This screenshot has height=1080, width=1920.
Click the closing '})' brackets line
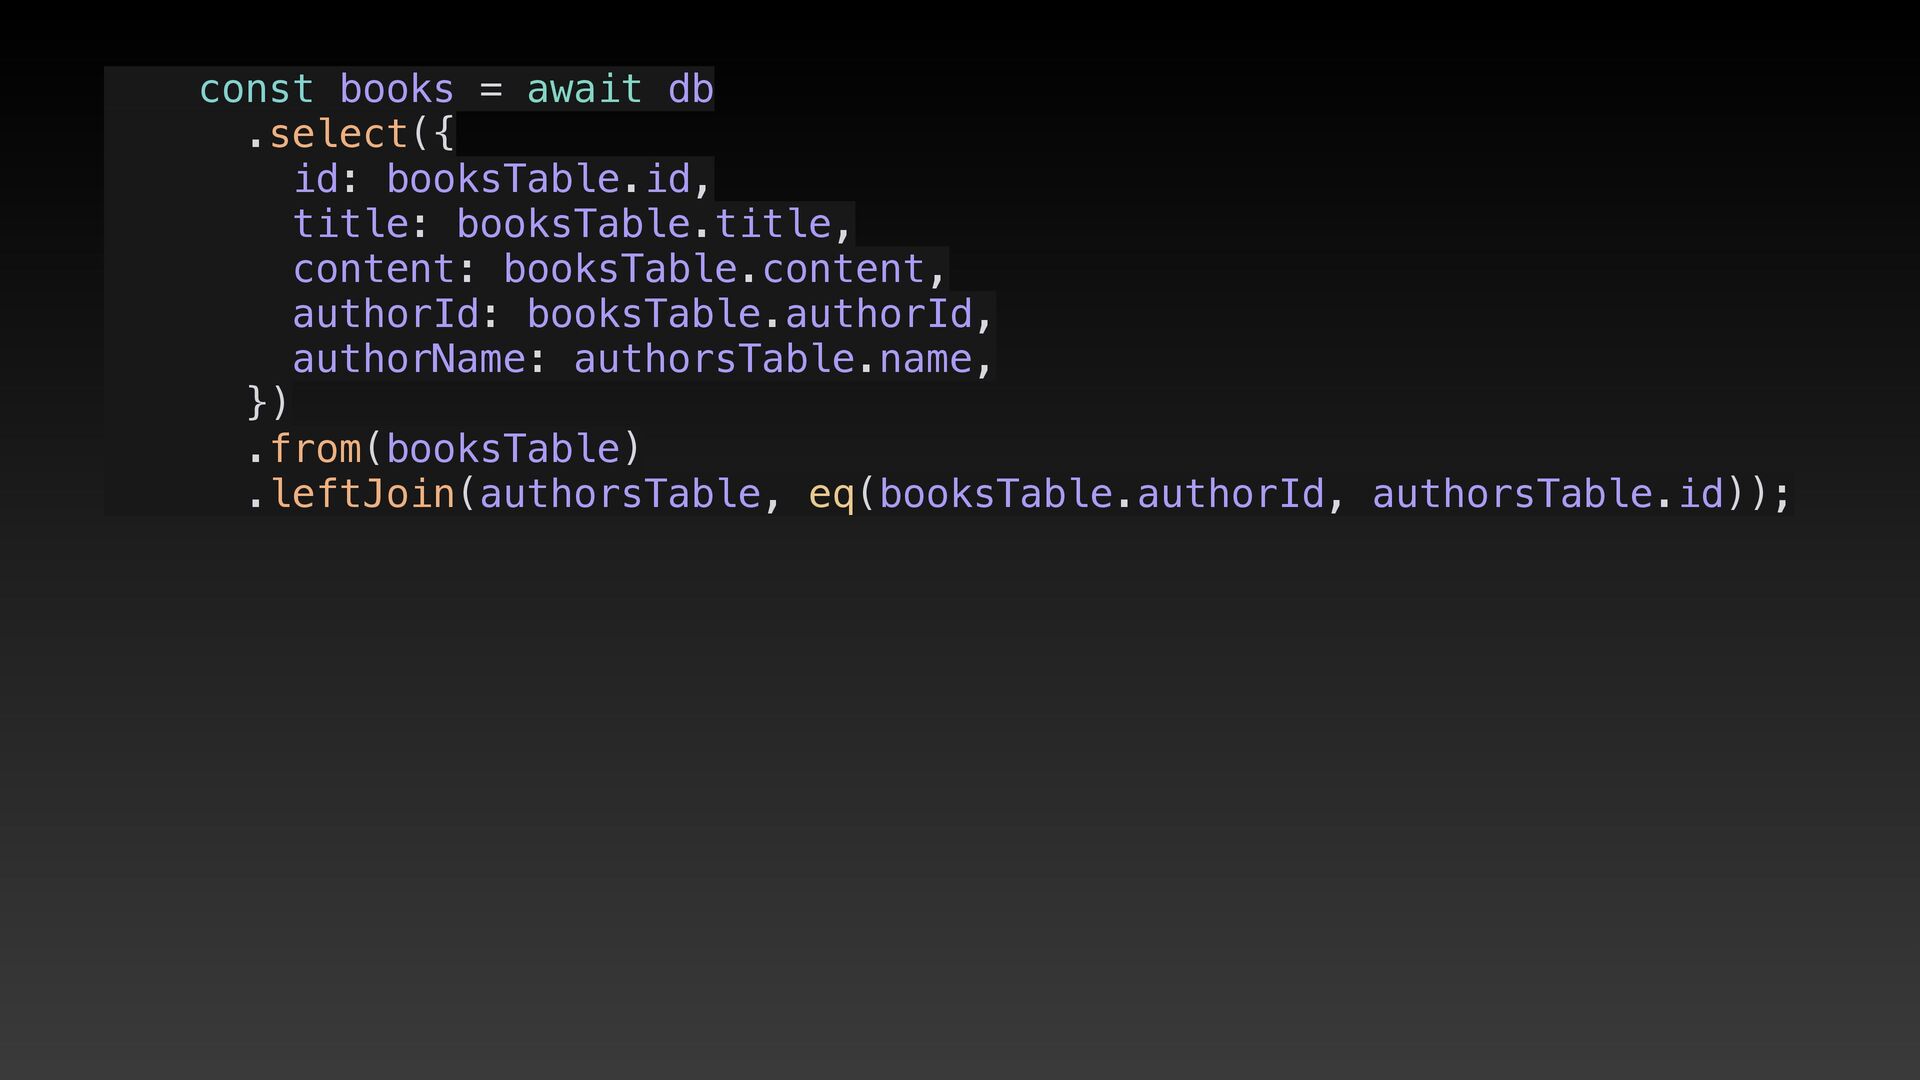click(x=267, y=403)
